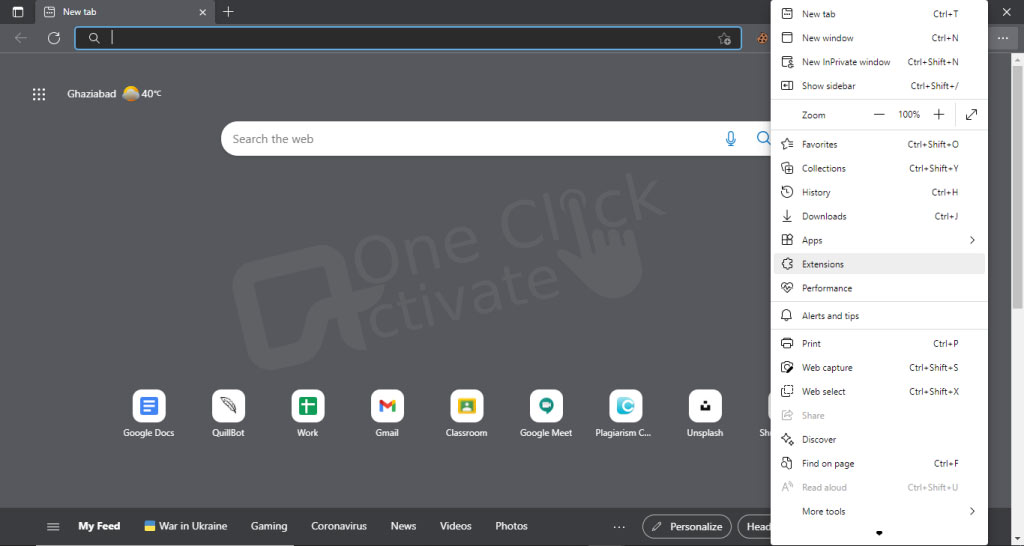Open Alerts and tips menu item
Image resolution: width=1024 pixels, height=546 pixels.
pyautogui.click(x=879, y=316)
